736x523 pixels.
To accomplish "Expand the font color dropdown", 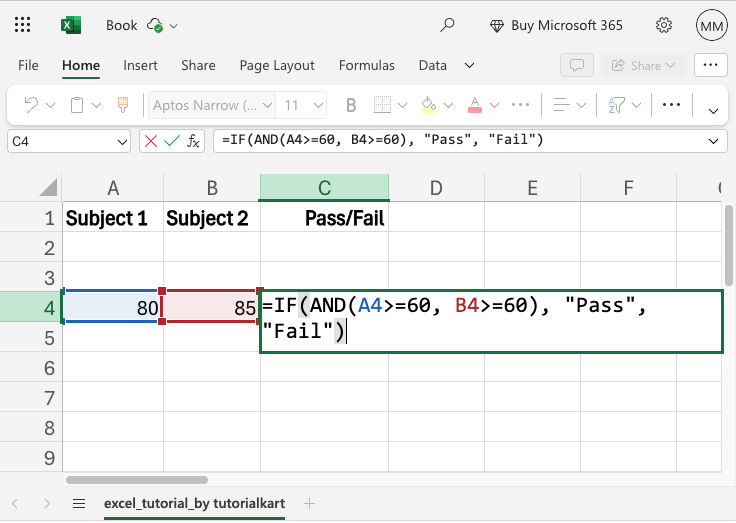I will (x=494, y=105).
